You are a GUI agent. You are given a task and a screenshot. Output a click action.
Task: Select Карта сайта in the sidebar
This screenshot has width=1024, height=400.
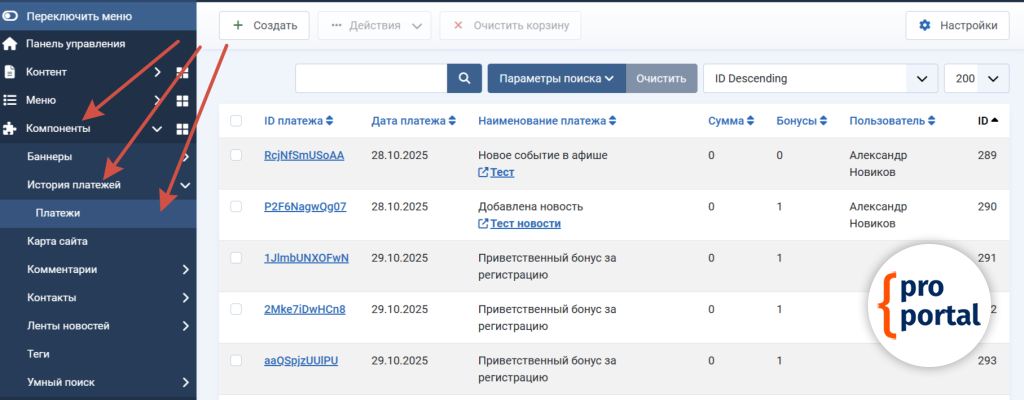tap(57, 241)
